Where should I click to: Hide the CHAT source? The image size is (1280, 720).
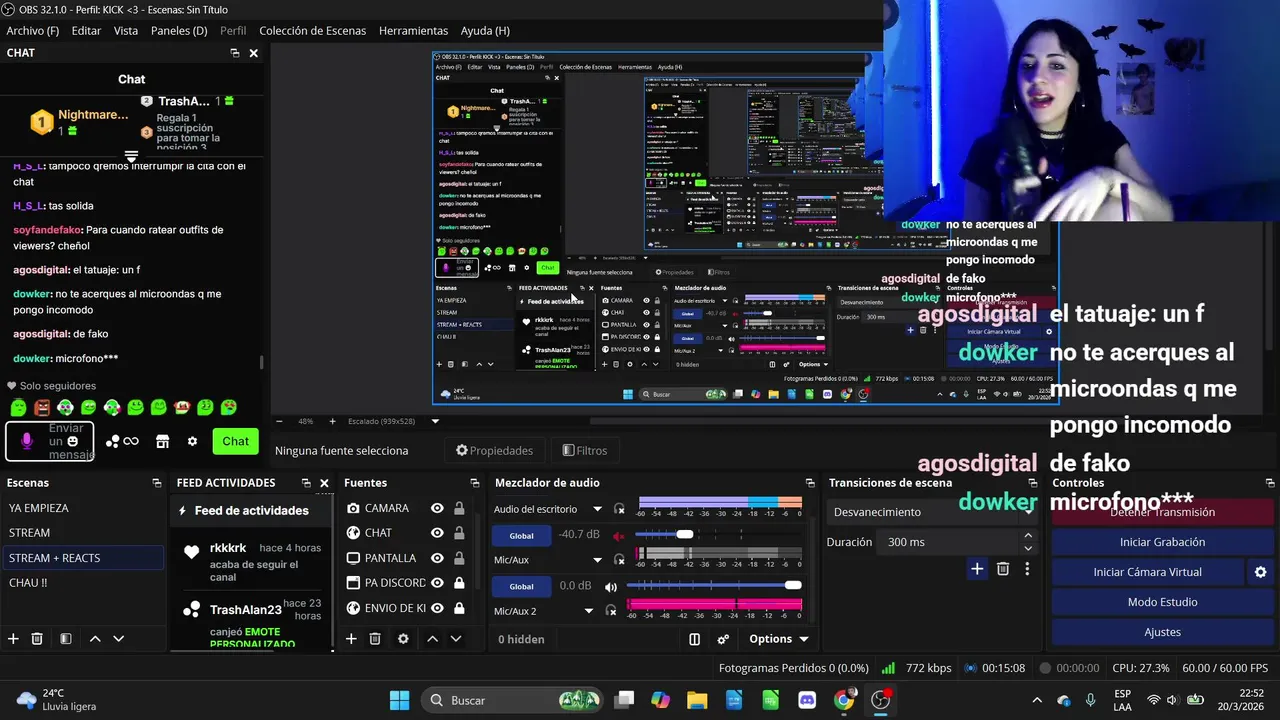point(437,533)
